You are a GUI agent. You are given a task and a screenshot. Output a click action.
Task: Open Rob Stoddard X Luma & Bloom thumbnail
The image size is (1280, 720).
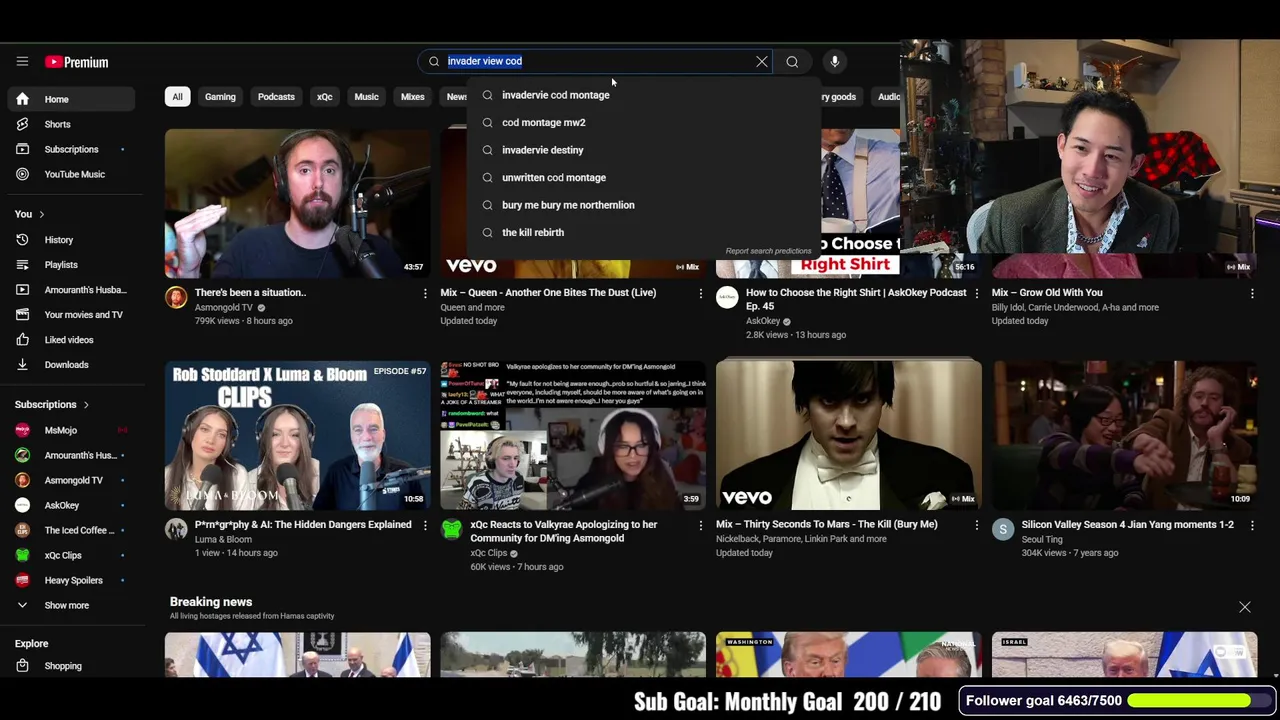[298, 435]
